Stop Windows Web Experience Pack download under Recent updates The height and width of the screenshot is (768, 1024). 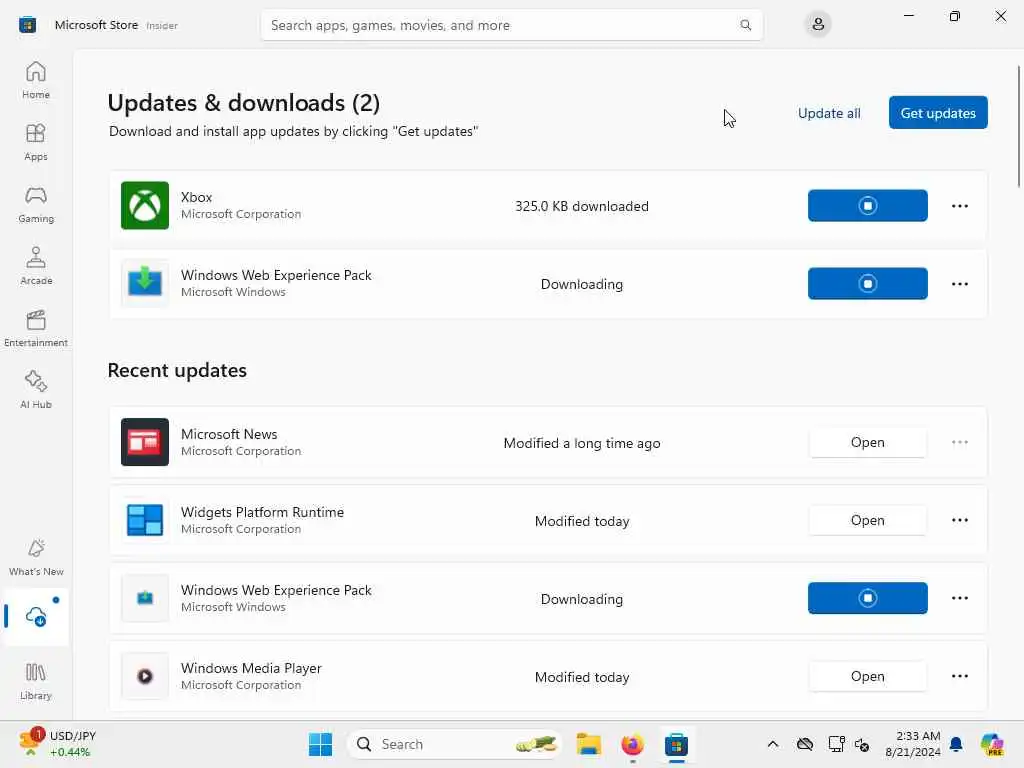click(867, 598)
